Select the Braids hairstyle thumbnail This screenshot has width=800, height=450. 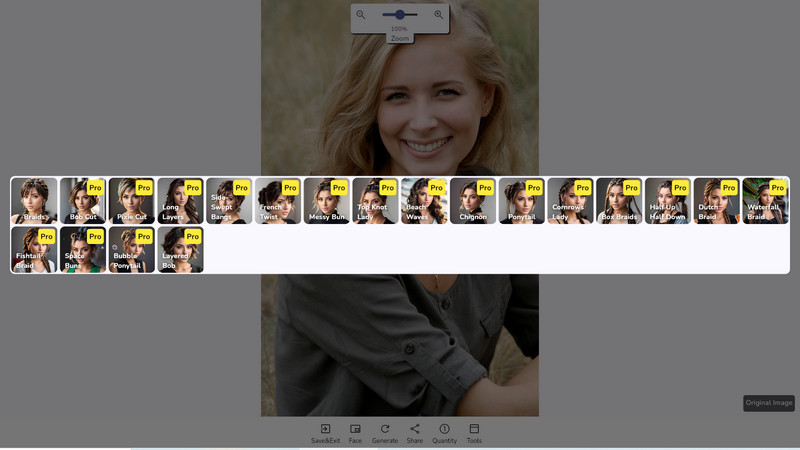click(34, 201)
